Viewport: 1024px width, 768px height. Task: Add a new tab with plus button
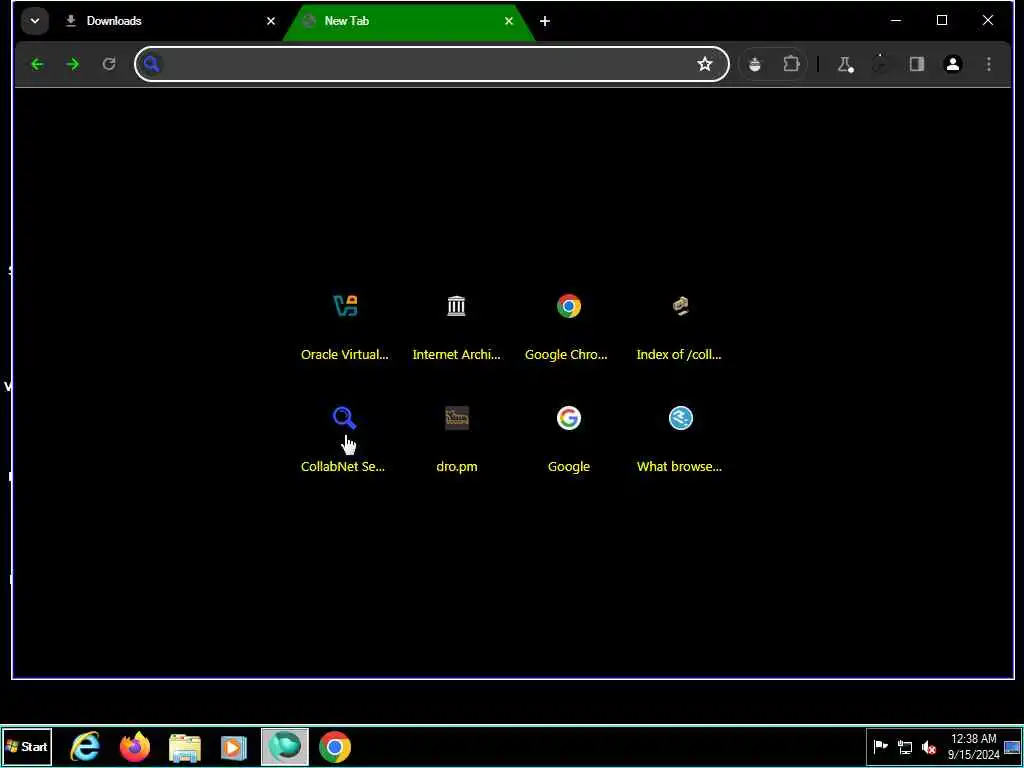tap(545, 21)
